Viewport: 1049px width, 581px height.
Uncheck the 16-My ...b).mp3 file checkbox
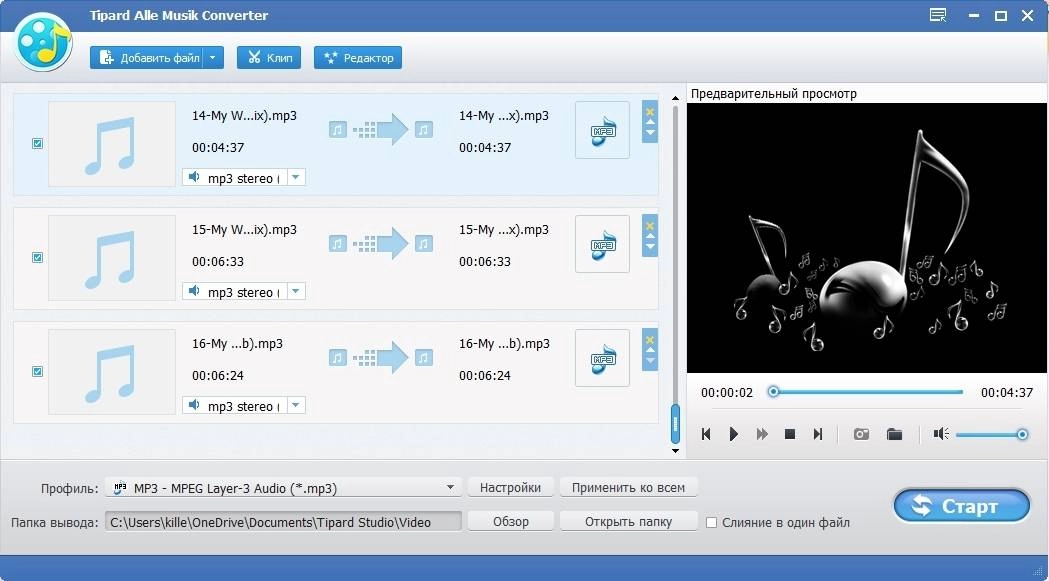click(x=37, y=371)
